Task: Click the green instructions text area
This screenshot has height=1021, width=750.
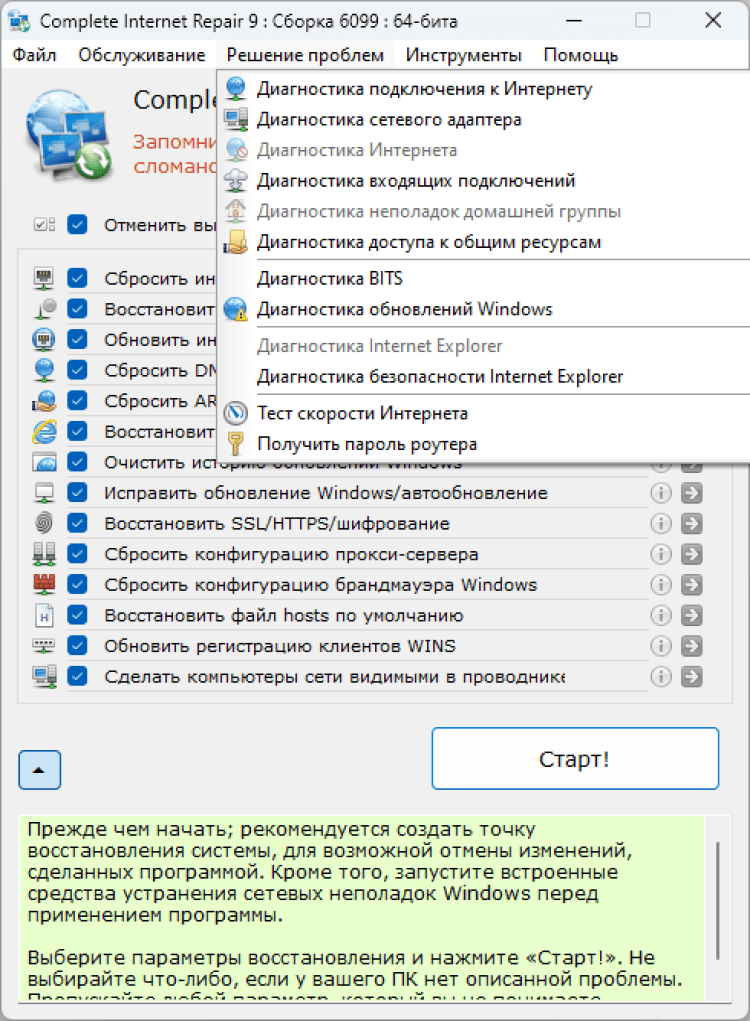Action: pos(361,908)
